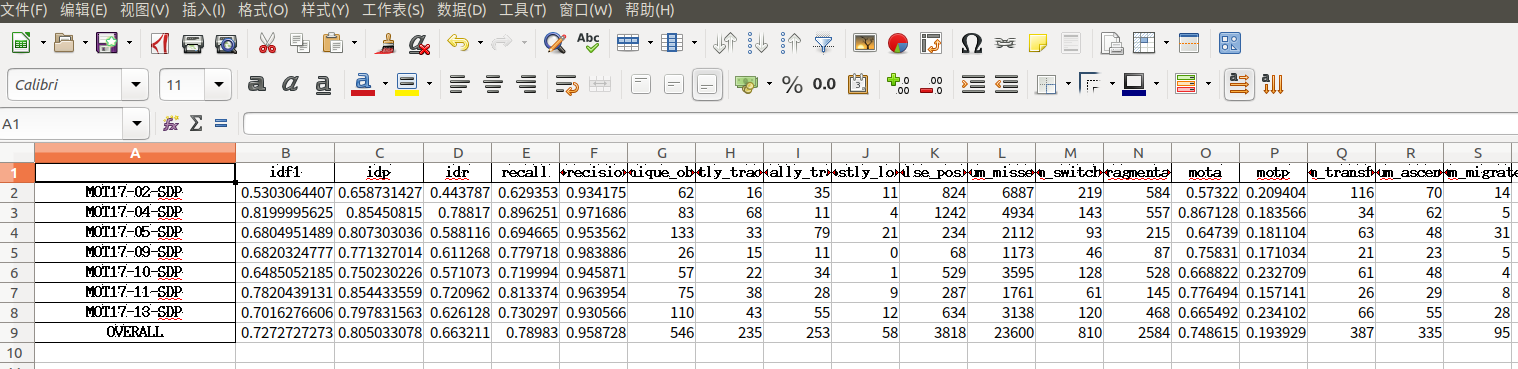Insert an image from toolbar

point(864,43)
